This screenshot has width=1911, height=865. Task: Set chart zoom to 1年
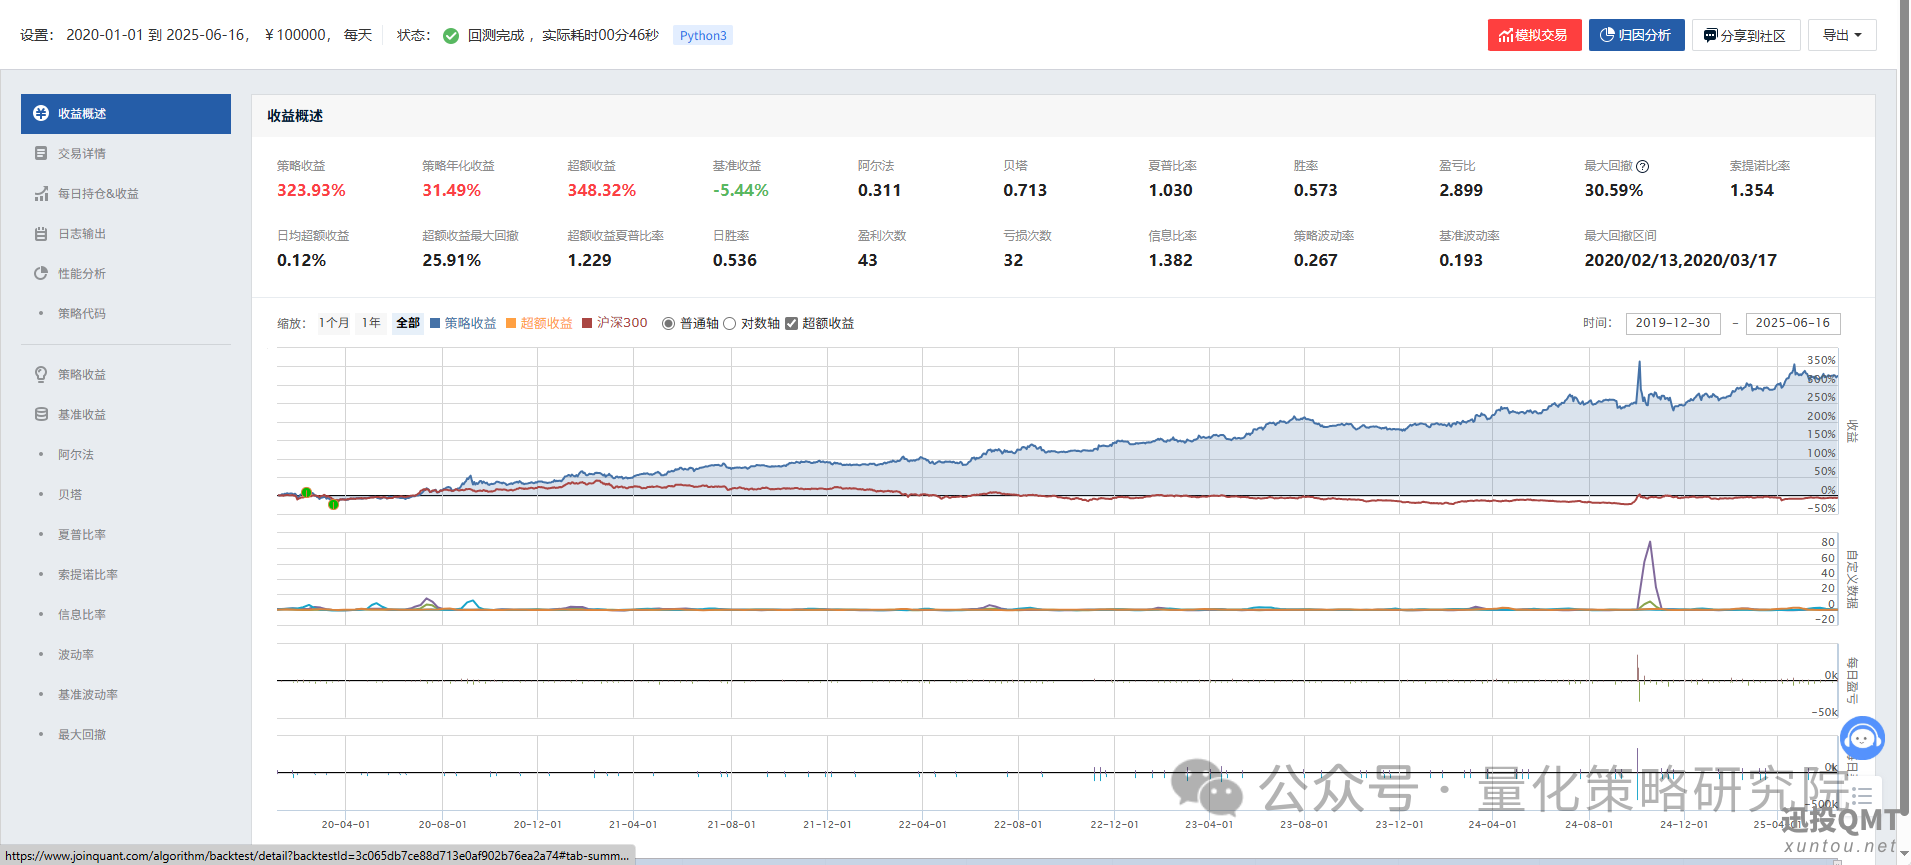tap(371, 323)
